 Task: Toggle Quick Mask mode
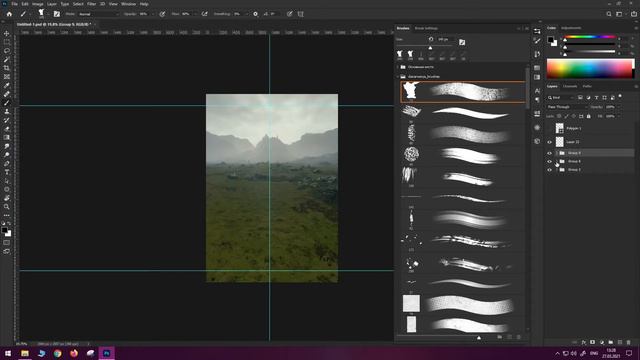[x=7, y=243]
